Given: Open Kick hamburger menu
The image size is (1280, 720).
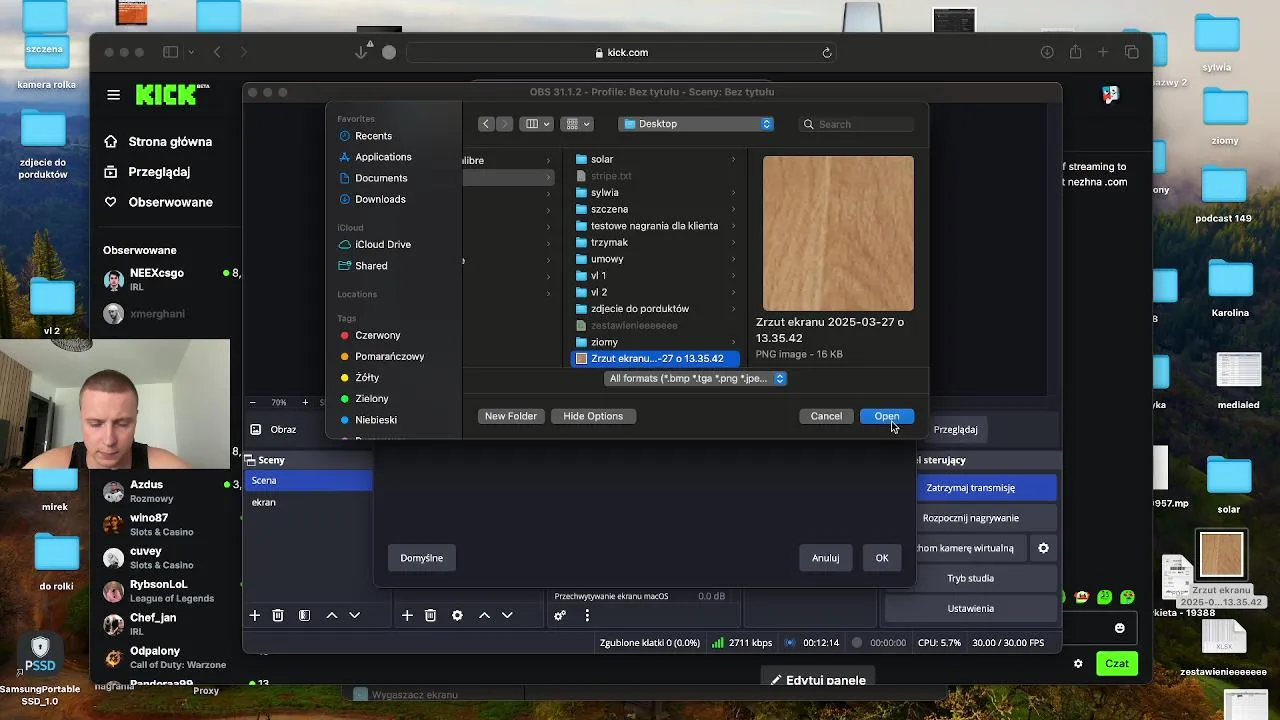Looking at the screenshot, I should (x=113, y=95).
